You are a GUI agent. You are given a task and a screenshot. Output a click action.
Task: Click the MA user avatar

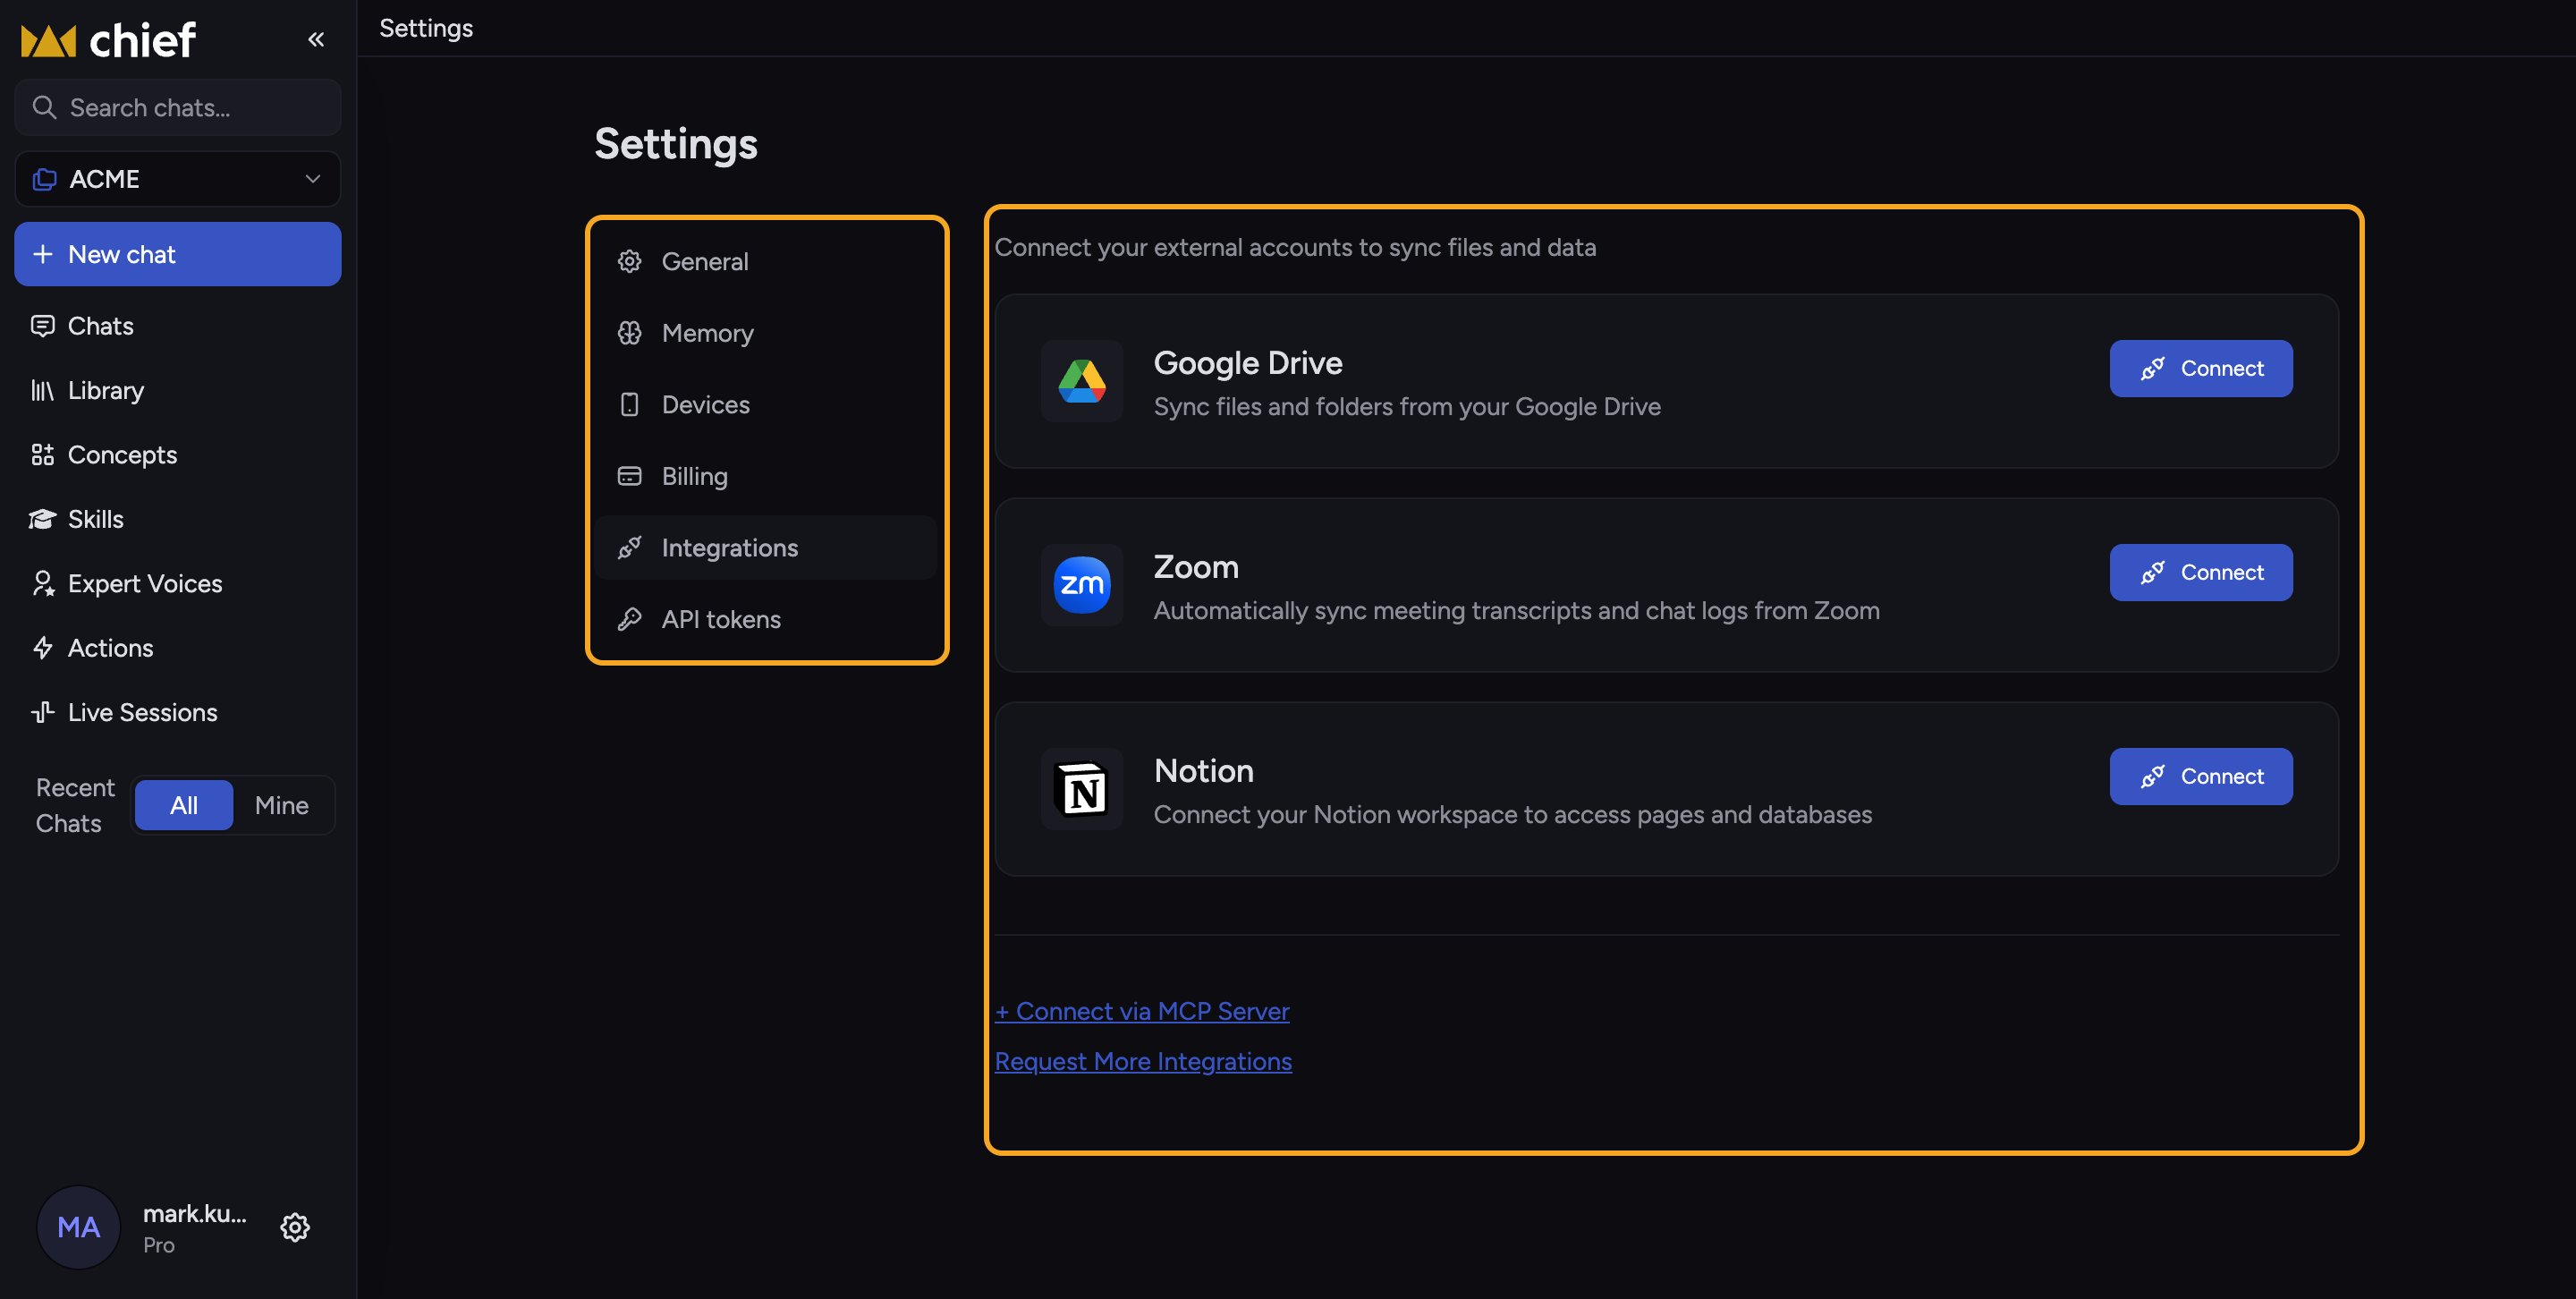(79, 1227)
